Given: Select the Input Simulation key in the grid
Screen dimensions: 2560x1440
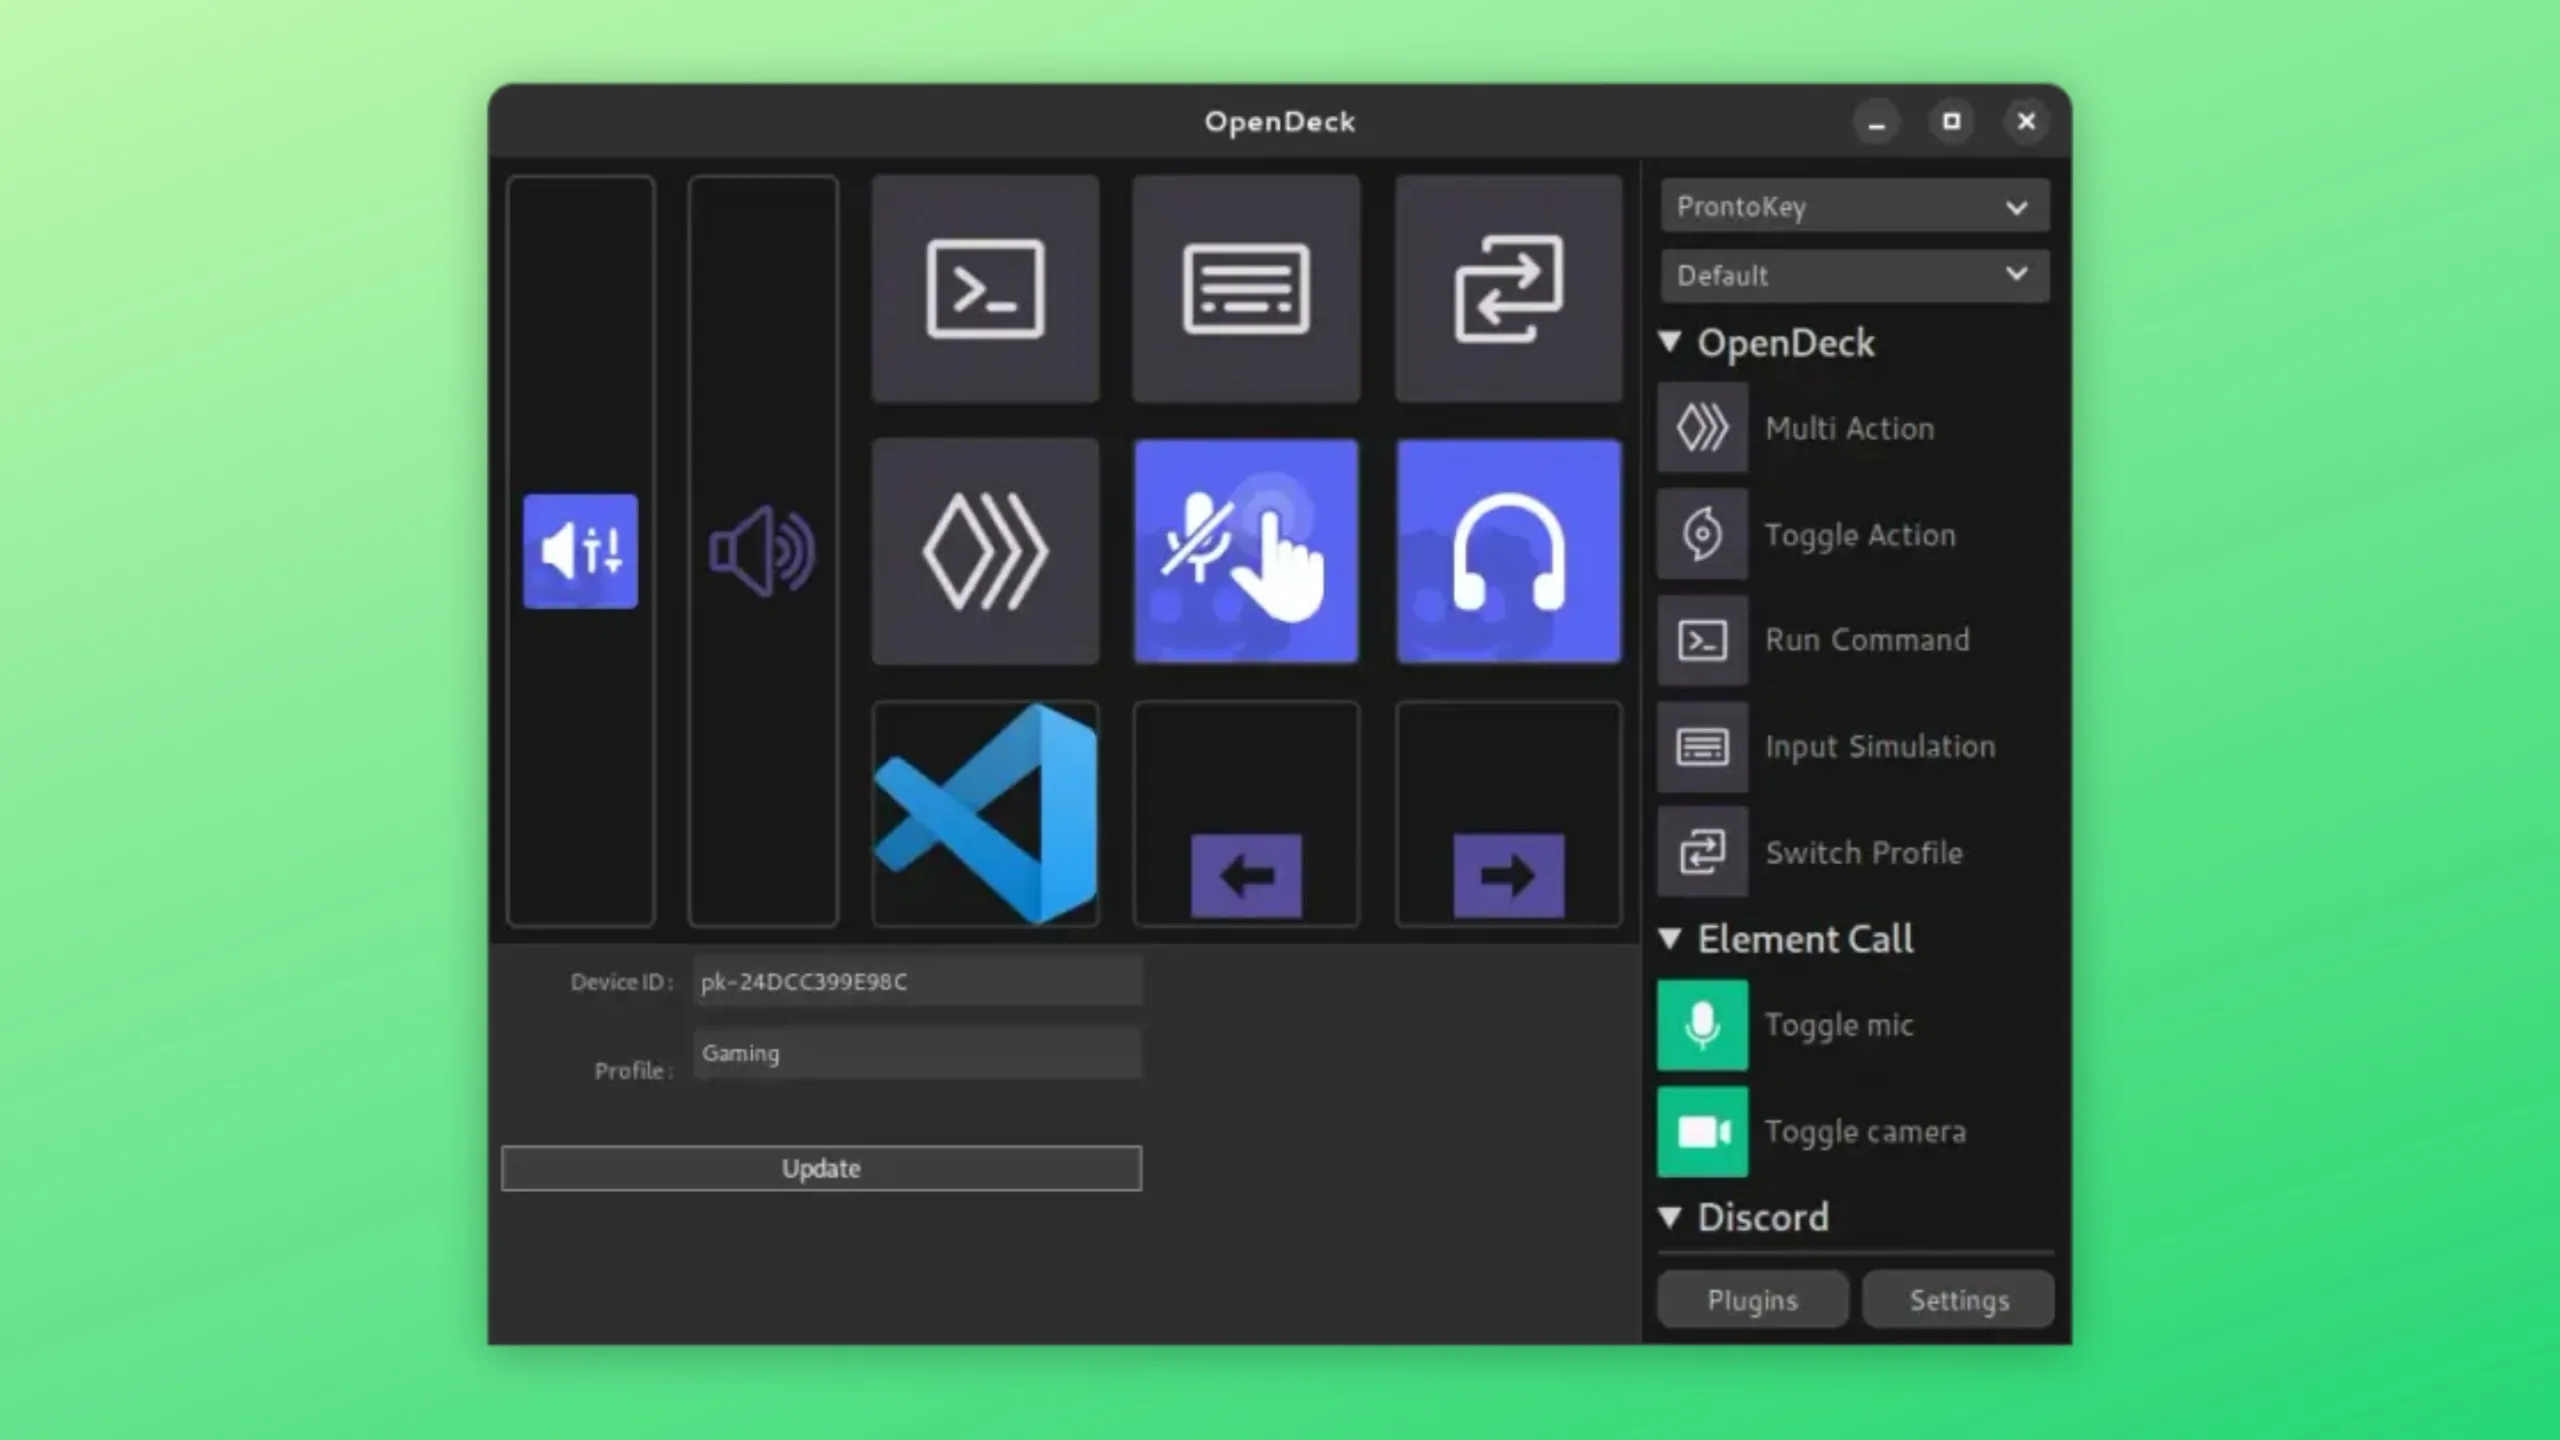Looking at the screenshot, I should tap(1246, 289).
